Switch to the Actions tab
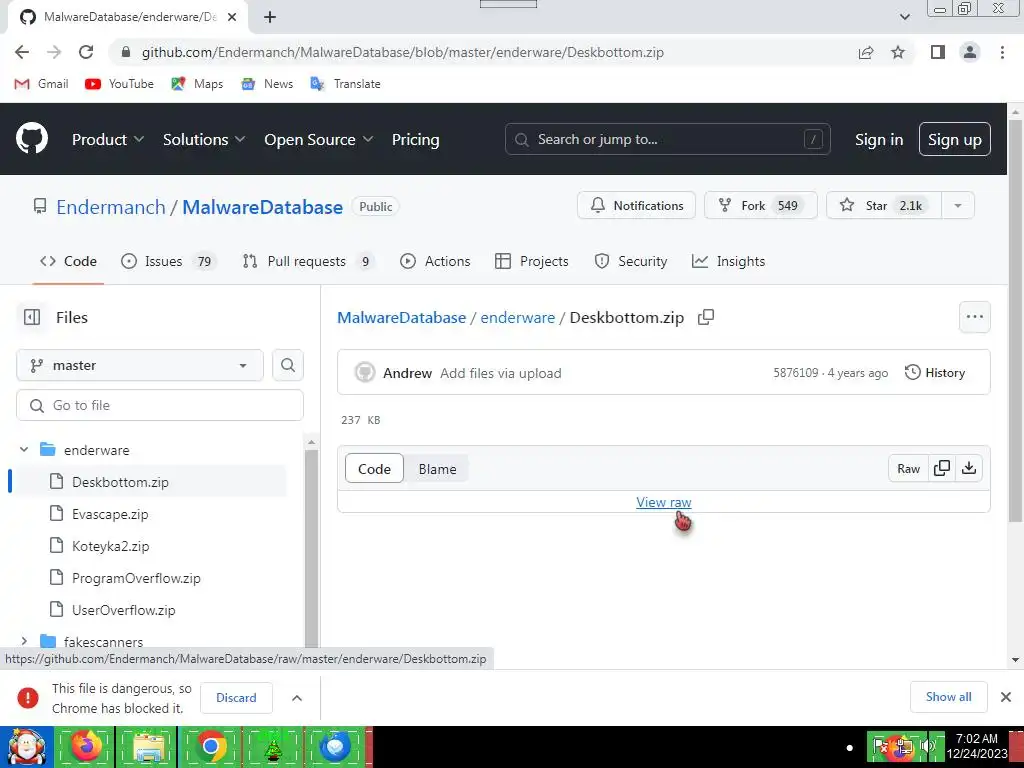 [x=435, y=261]
